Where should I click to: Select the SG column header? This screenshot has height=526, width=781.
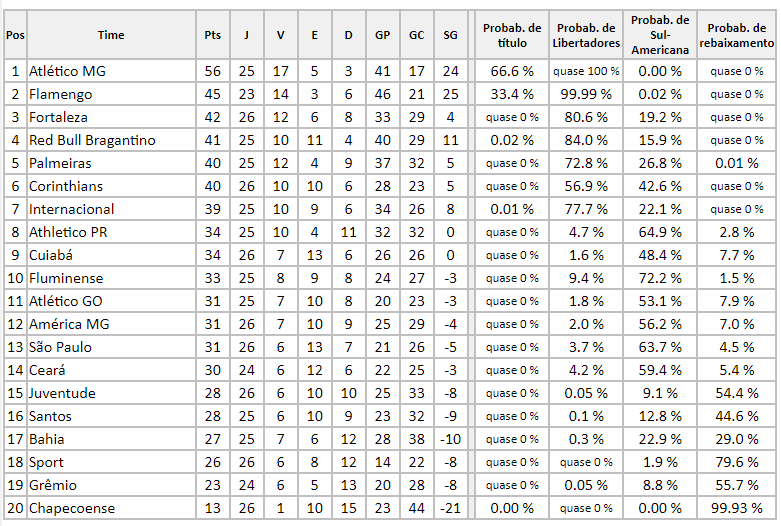450,35
